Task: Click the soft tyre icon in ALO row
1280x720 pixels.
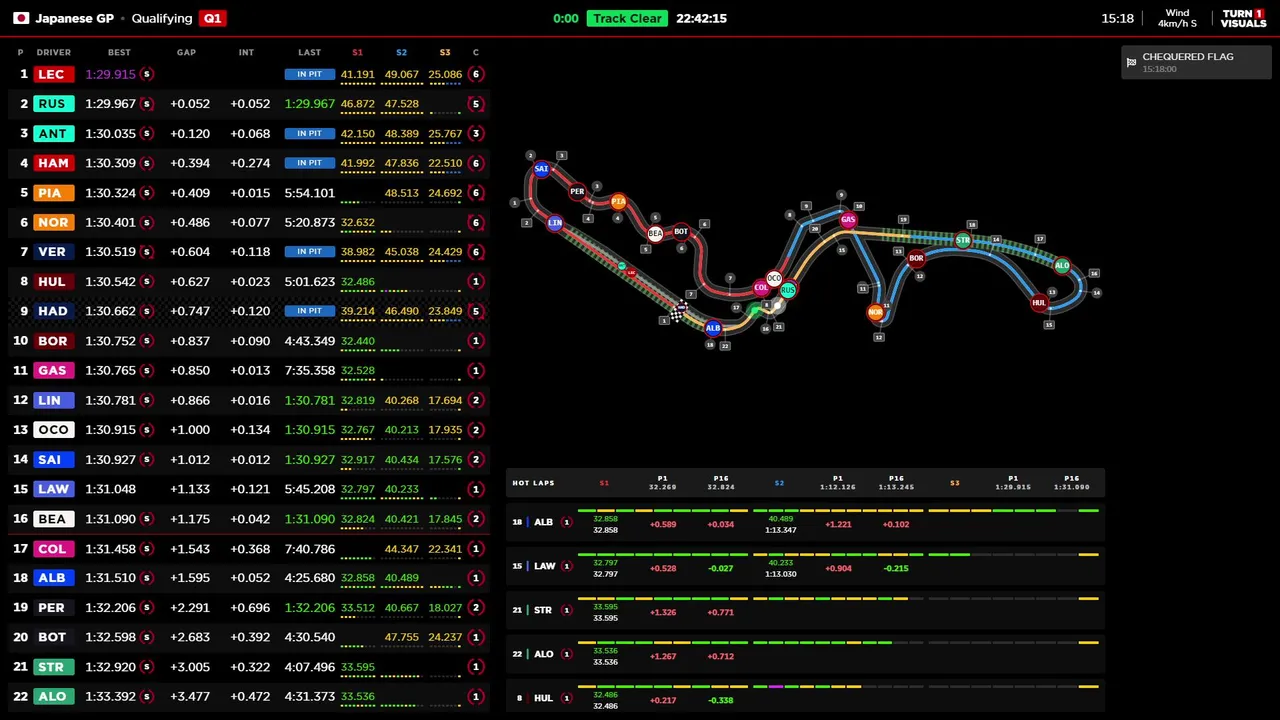Action: [x=147, y=697]
